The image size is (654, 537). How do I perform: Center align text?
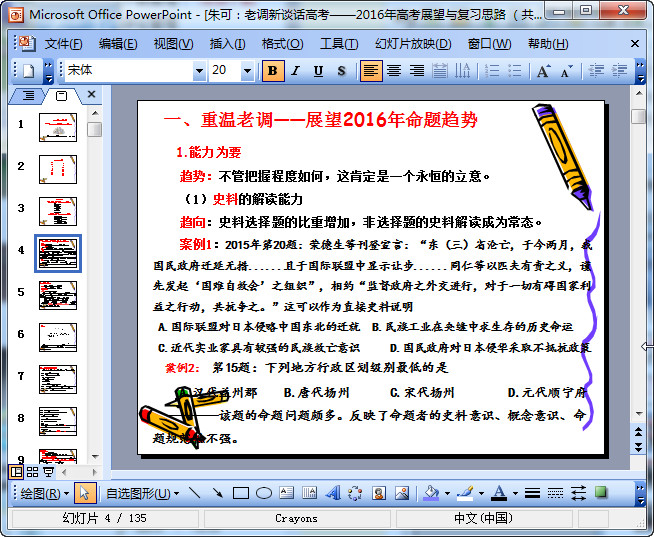pos(394,71)
